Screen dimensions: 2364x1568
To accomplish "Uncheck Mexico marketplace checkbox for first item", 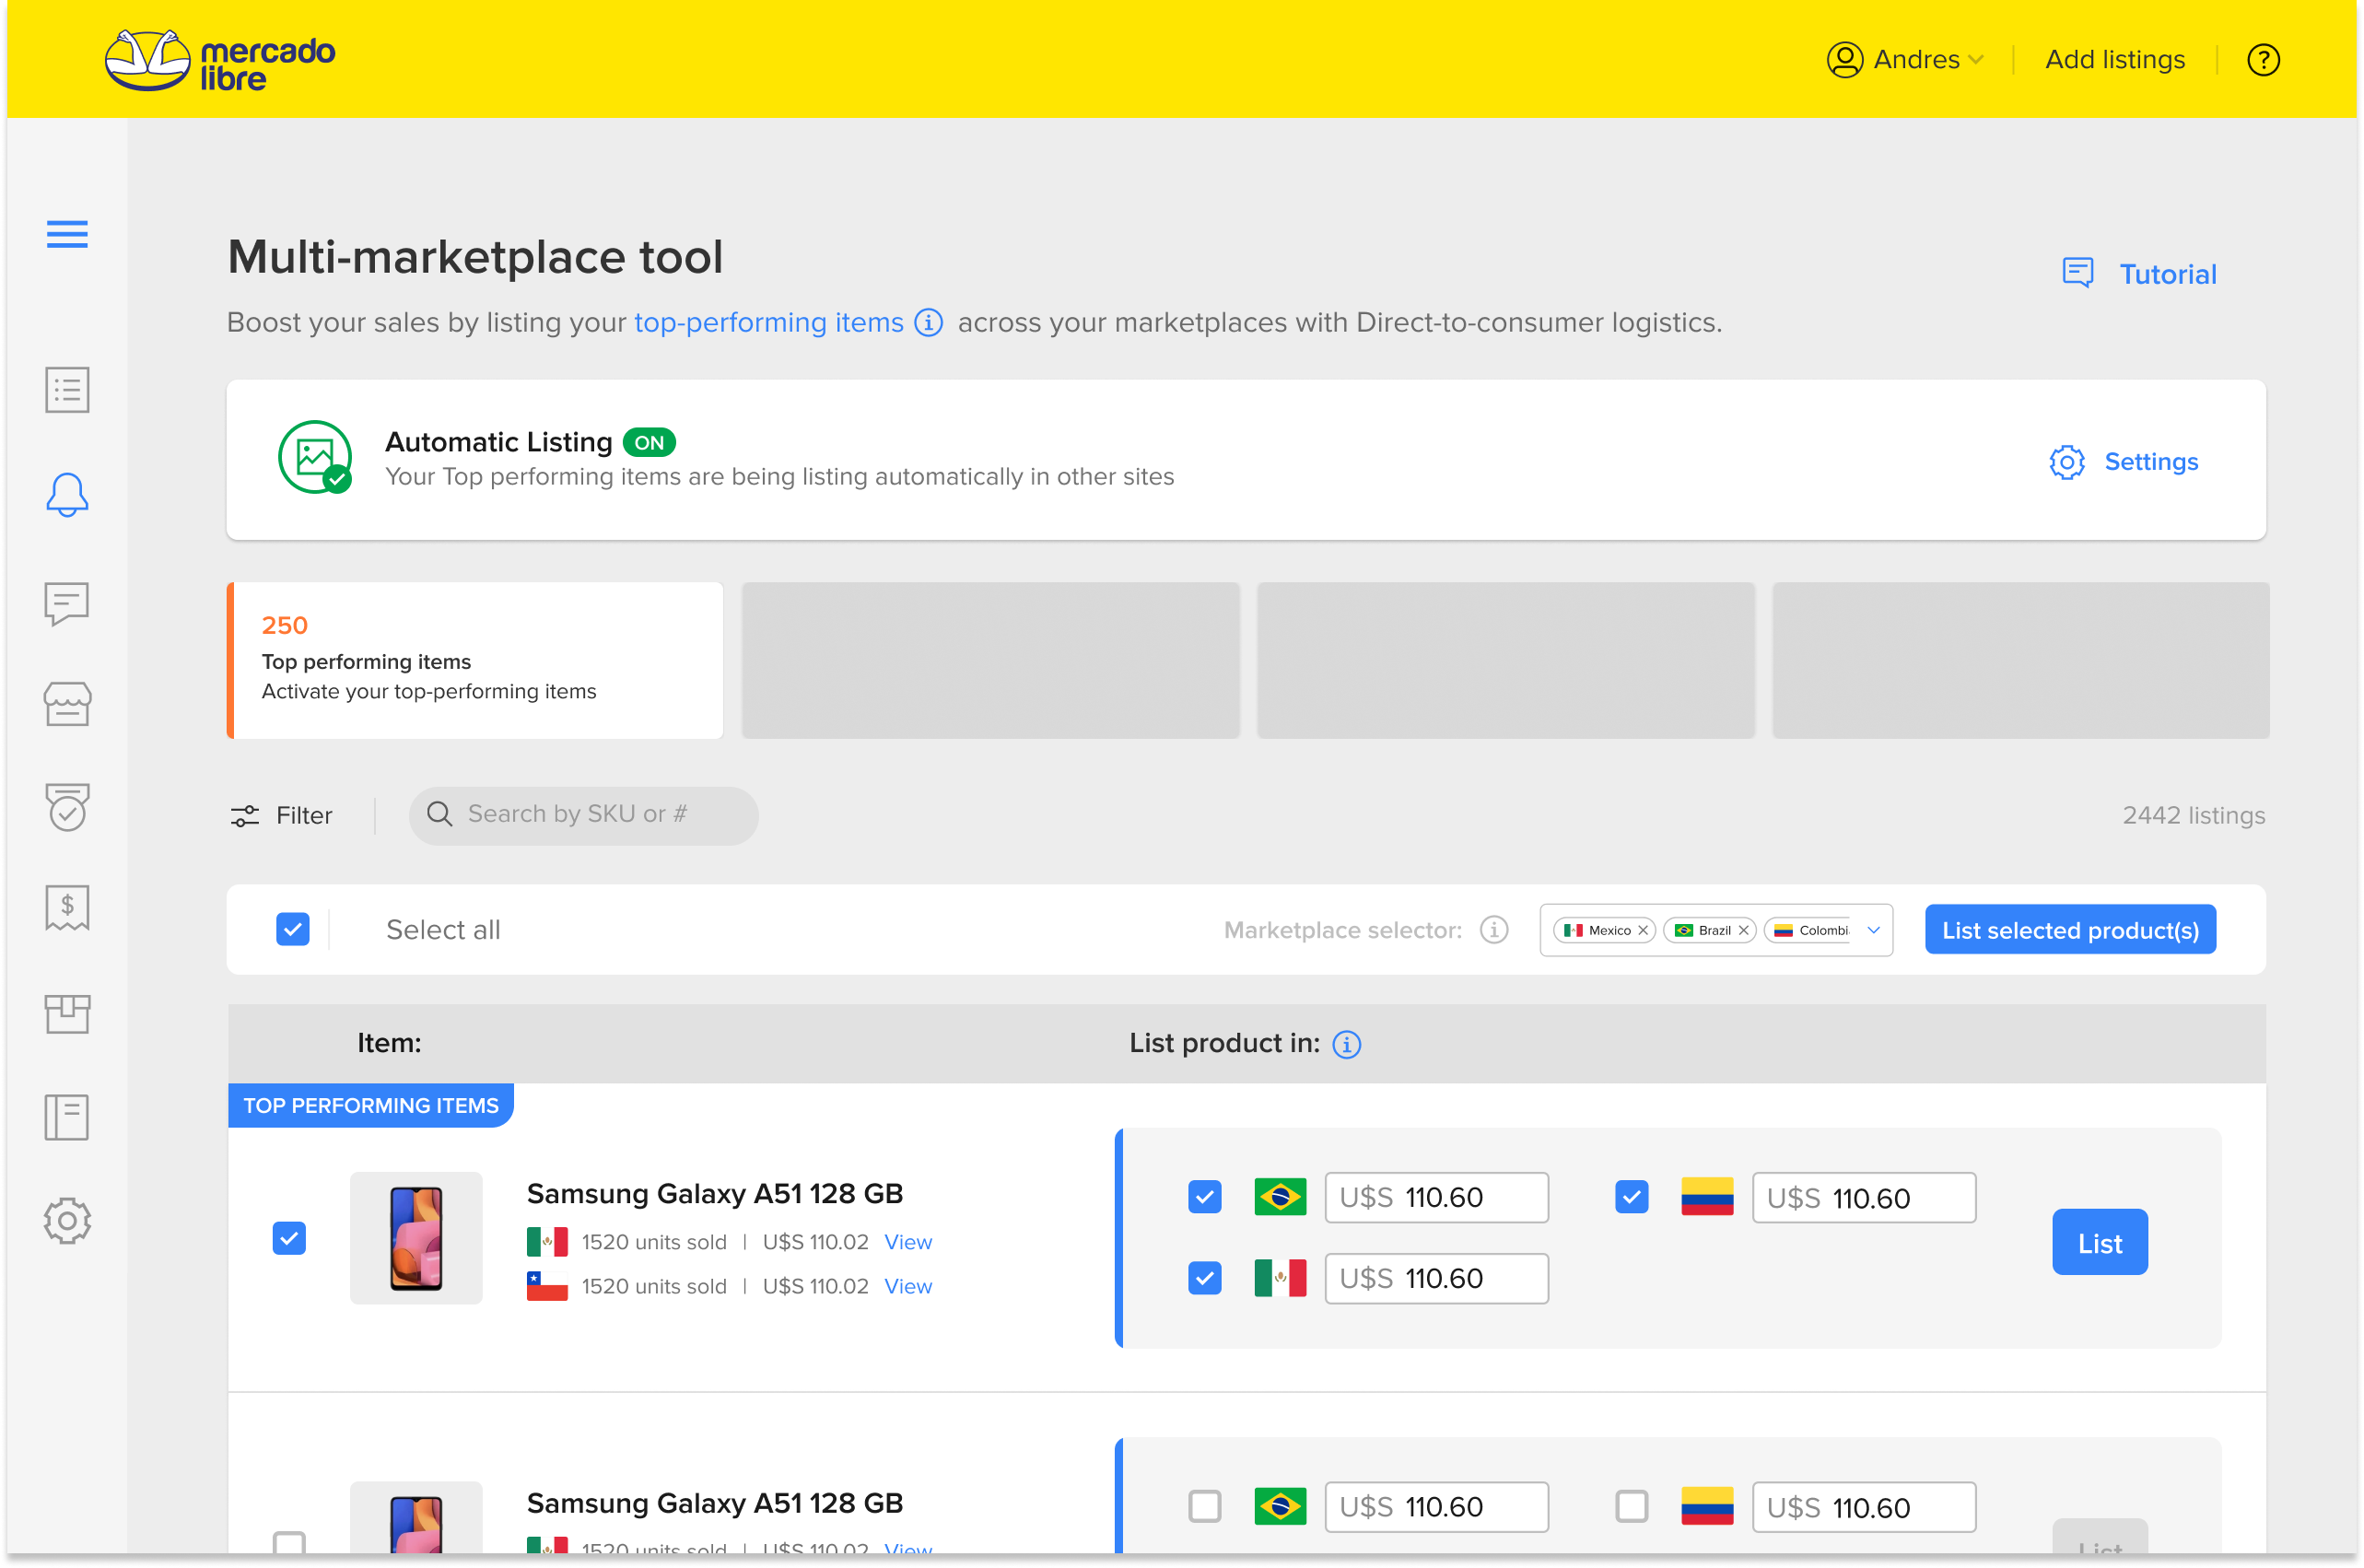I will click(1205, 1279).
